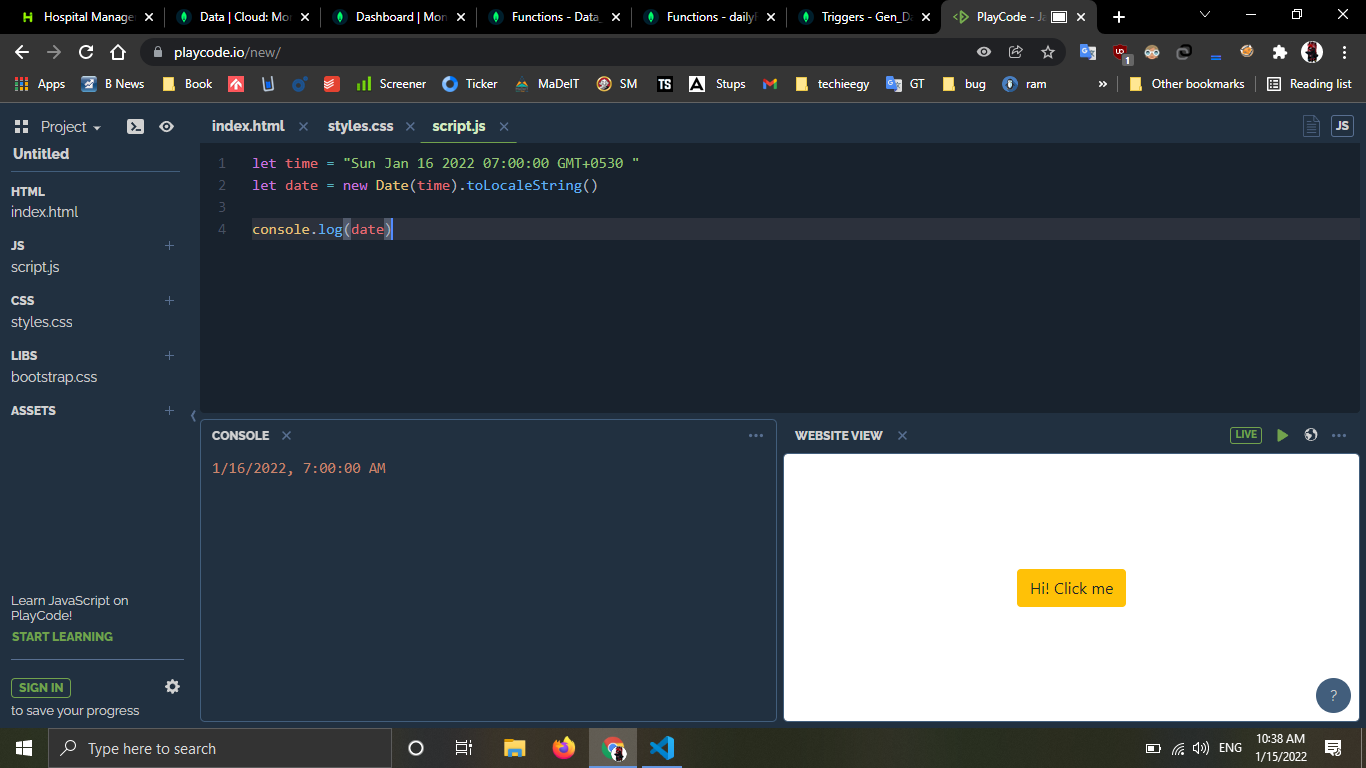Switch to the index.html tab
Viewport: 1366px width, 768px height.
248,126
